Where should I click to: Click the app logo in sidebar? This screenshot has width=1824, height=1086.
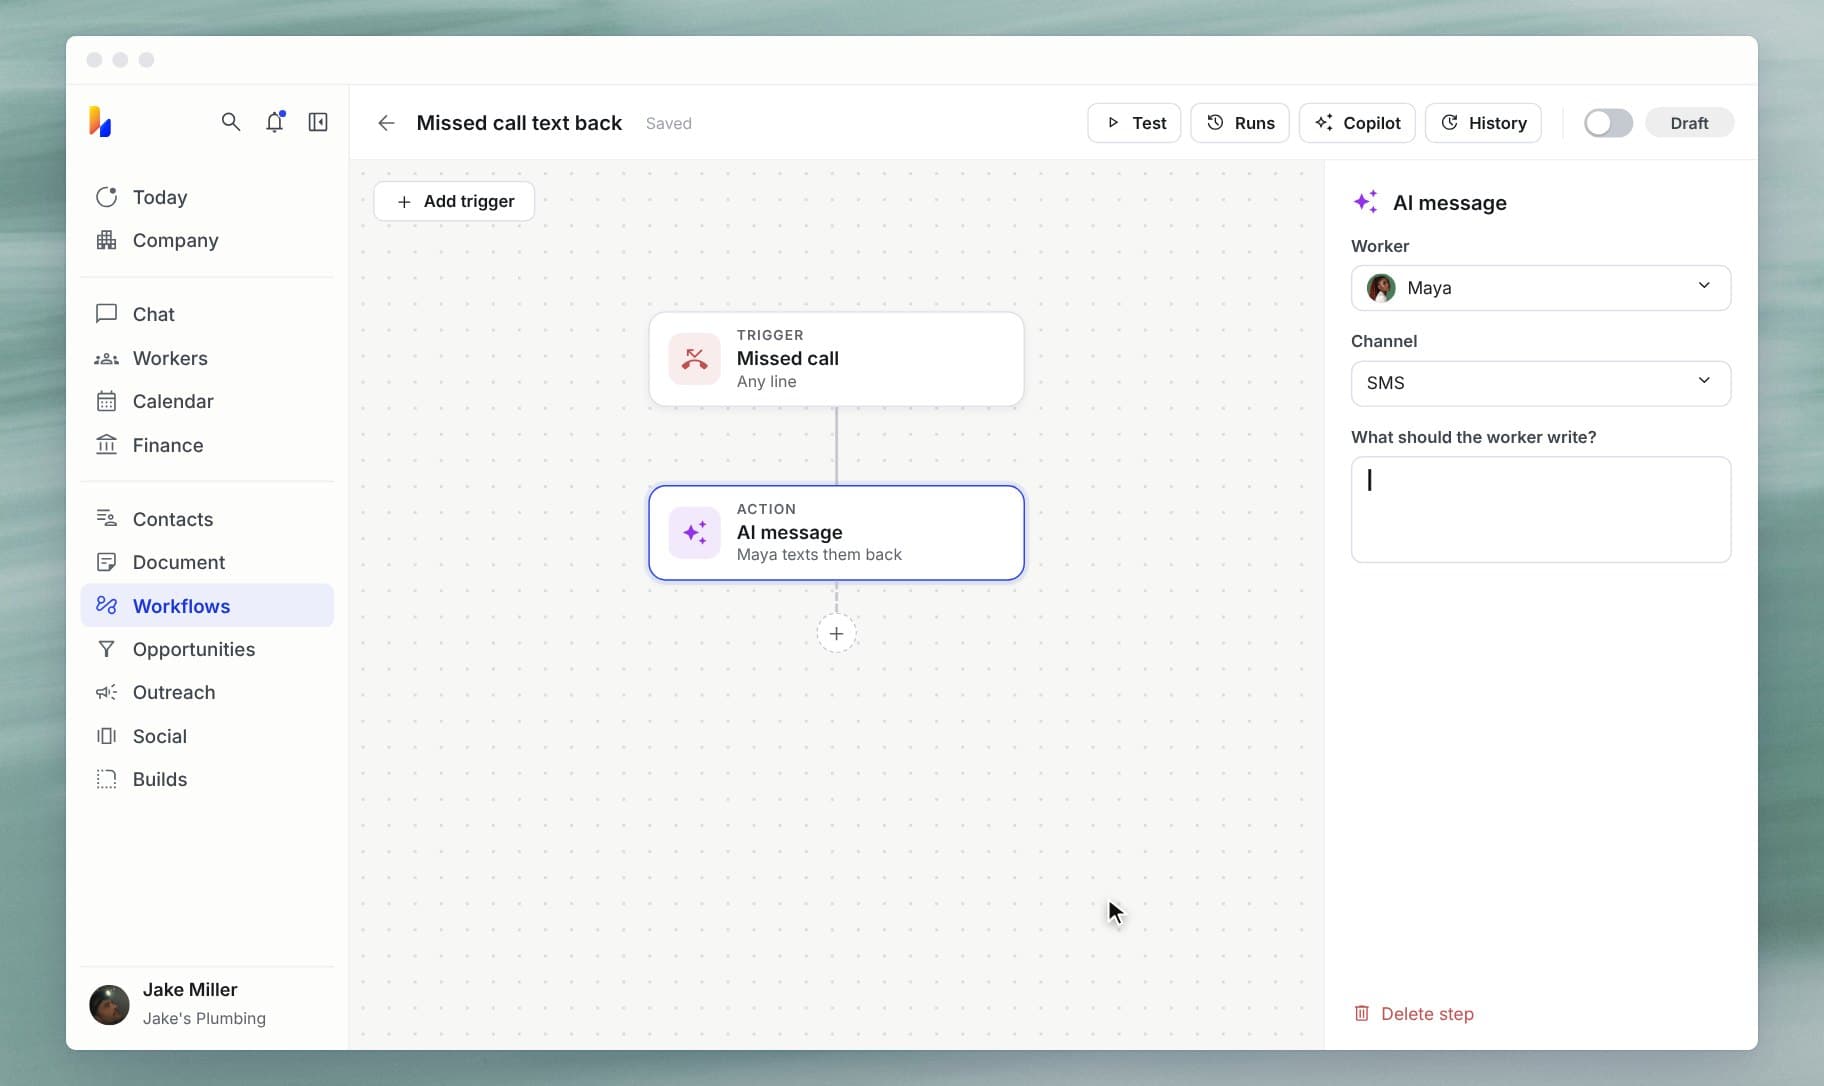(x=100, y=121)
